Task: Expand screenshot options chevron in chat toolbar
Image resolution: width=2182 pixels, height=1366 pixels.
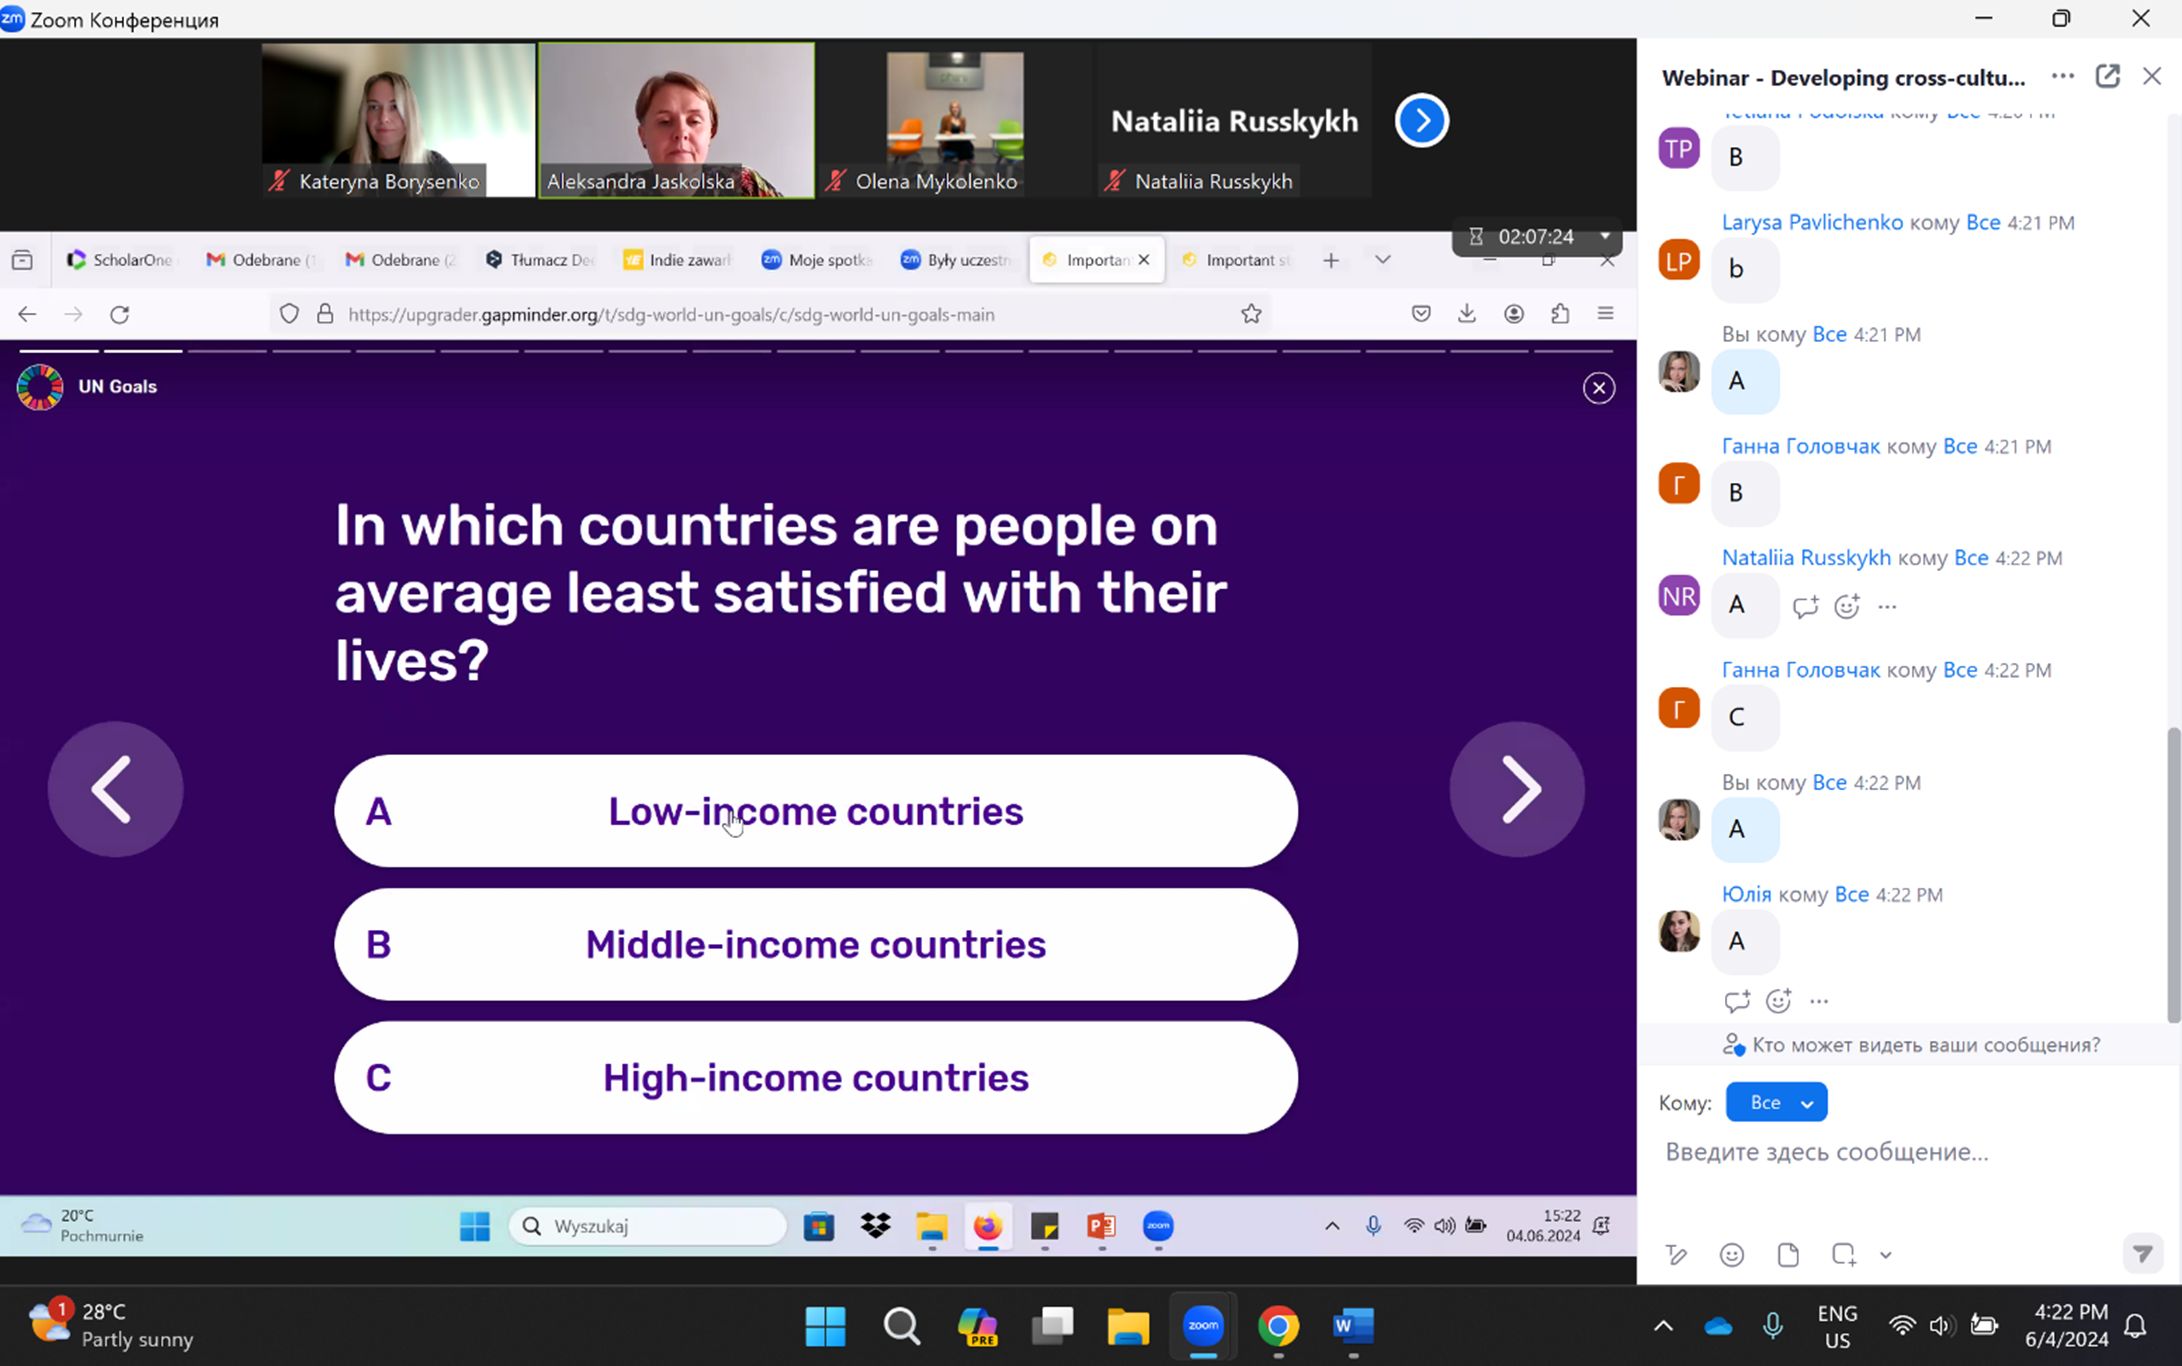Action: (x=1885, y=1255)
